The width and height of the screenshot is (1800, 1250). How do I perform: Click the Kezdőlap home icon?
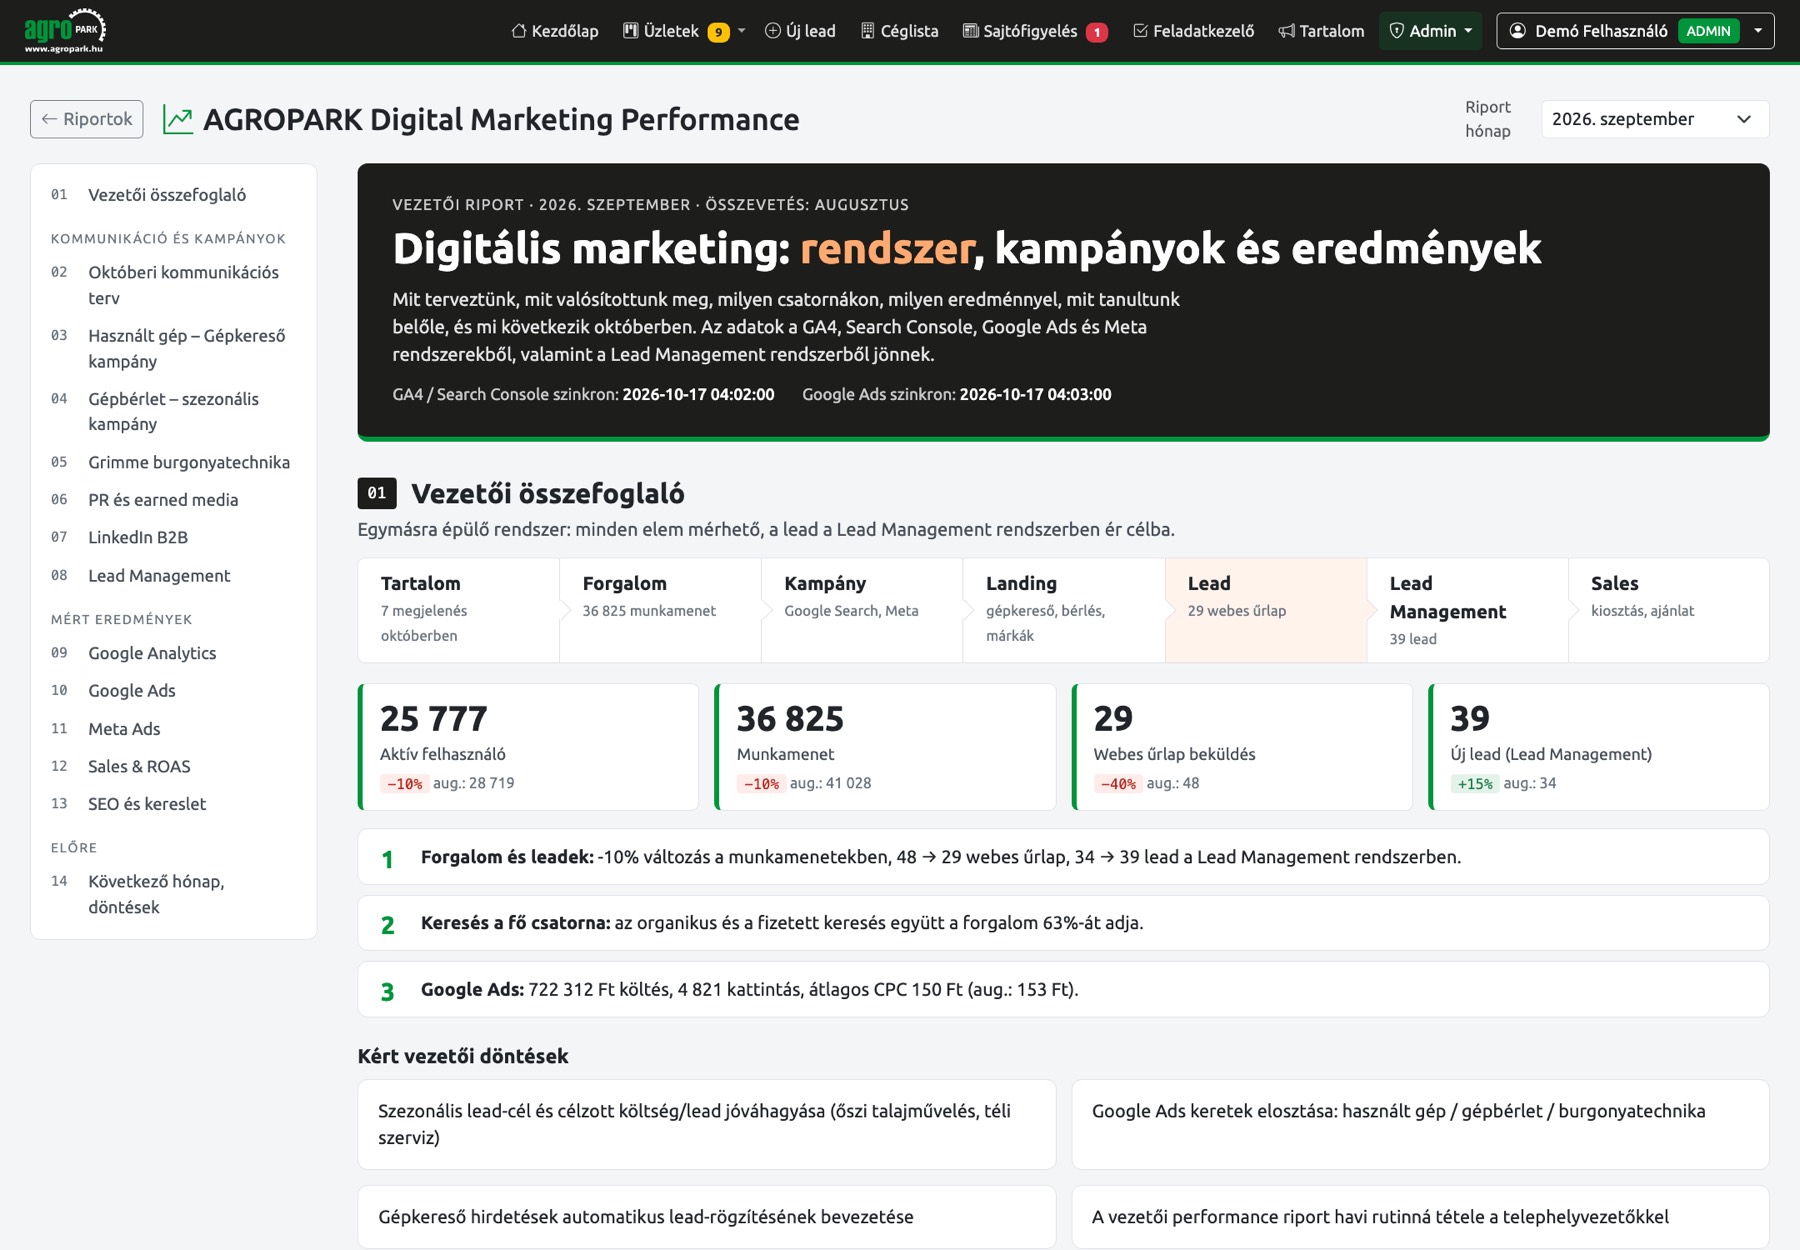pyautogui.click(x=518, y=31)
